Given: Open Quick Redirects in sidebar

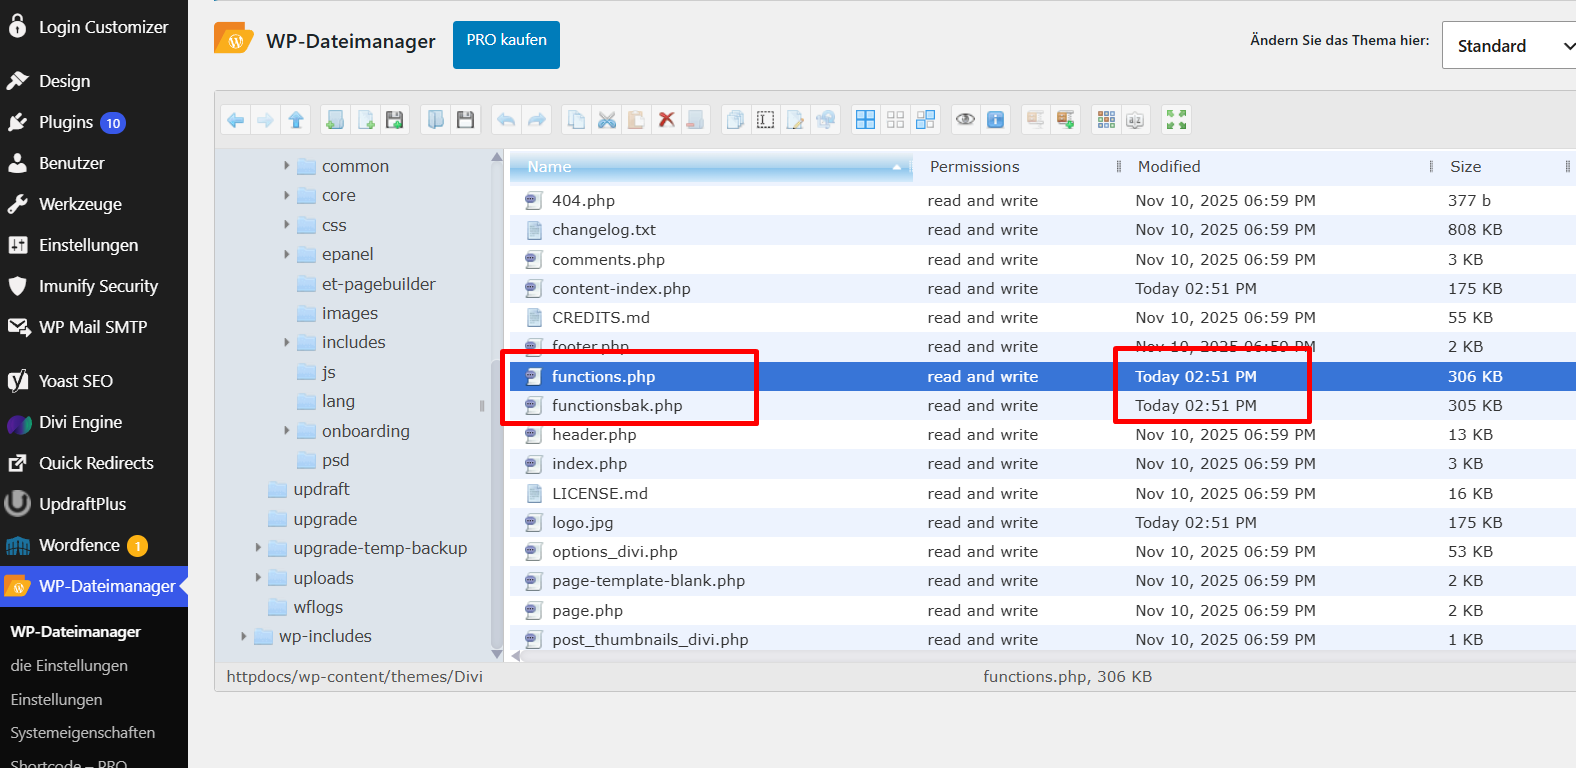Looking at the screenshot, I should point(94,463).
